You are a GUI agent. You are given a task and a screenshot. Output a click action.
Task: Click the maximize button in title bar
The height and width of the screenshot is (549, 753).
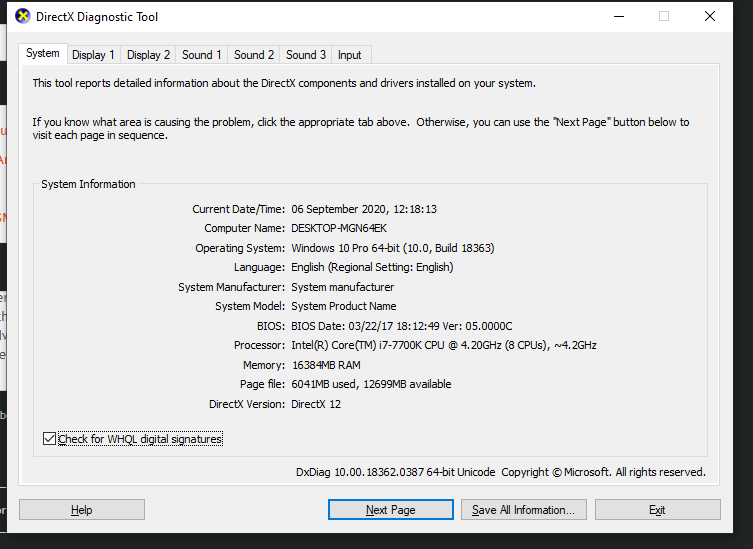pyautogui.click(x=664, y=16)
